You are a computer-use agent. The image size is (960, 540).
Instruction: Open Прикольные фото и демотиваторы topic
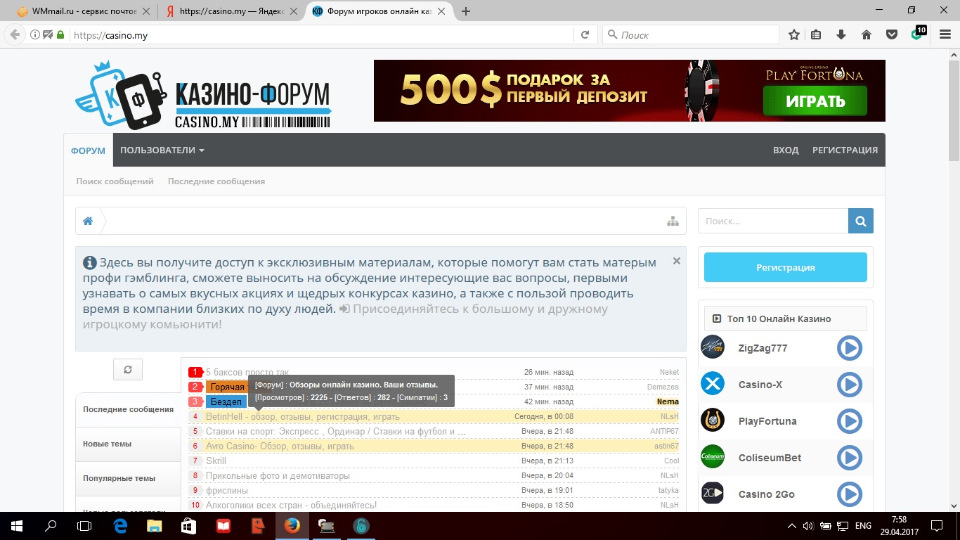tap(278, 476)
